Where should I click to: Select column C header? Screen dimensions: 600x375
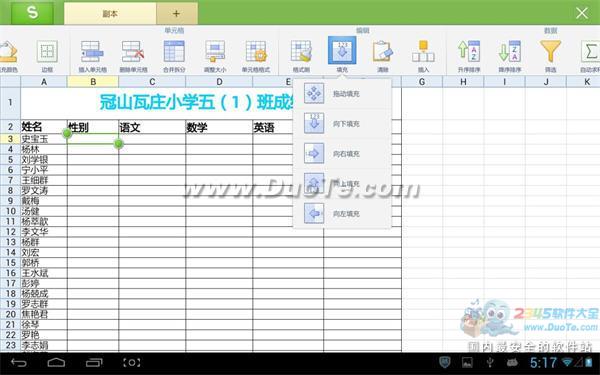(152, 82)
